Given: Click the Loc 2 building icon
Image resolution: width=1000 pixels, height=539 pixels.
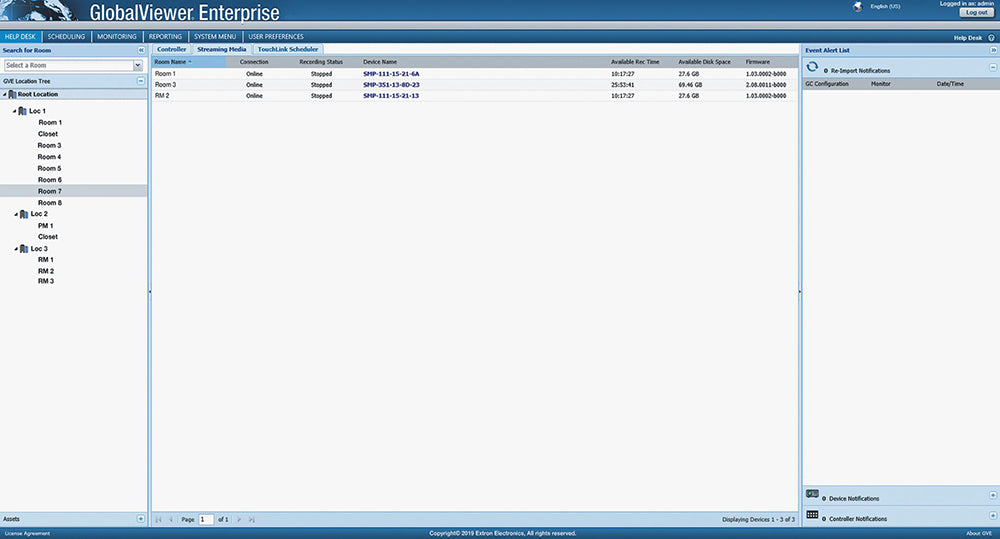Looking at the screenshot, I should pyautogui.click(x=24, y=214).
